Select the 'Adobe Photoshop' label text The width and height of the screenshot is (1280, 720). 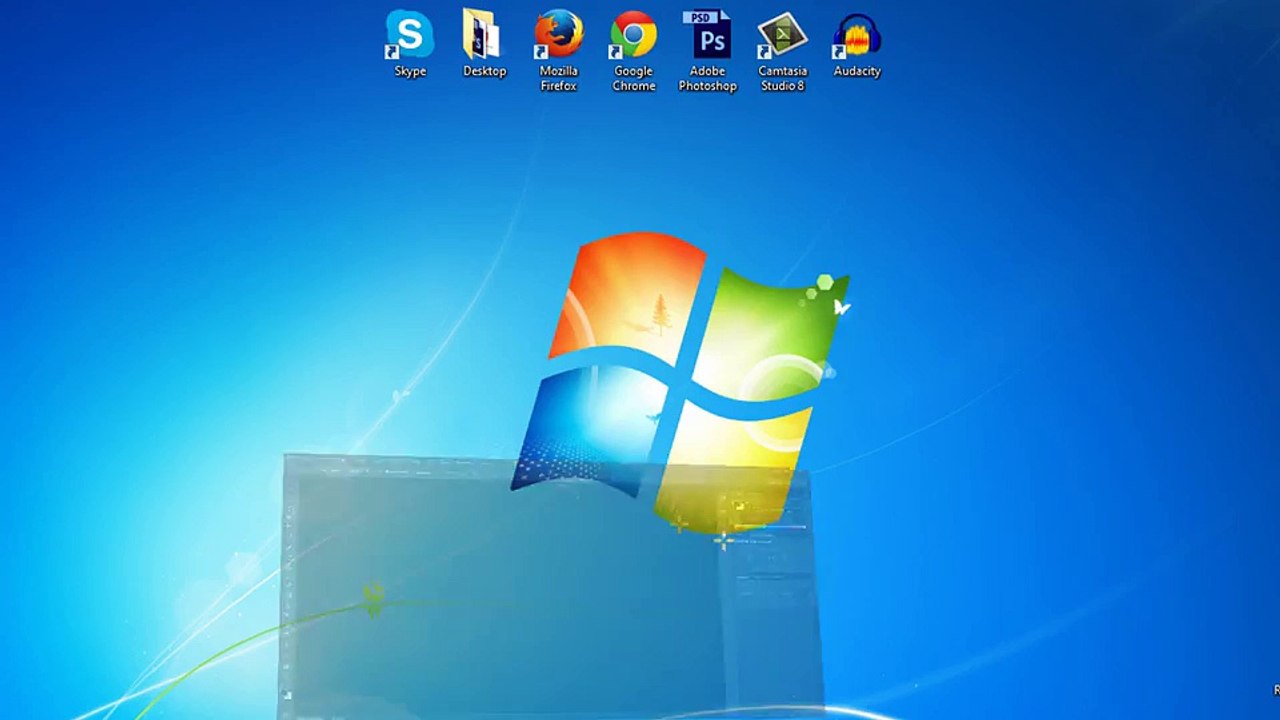pyautogui.click(x=707, y=78)
